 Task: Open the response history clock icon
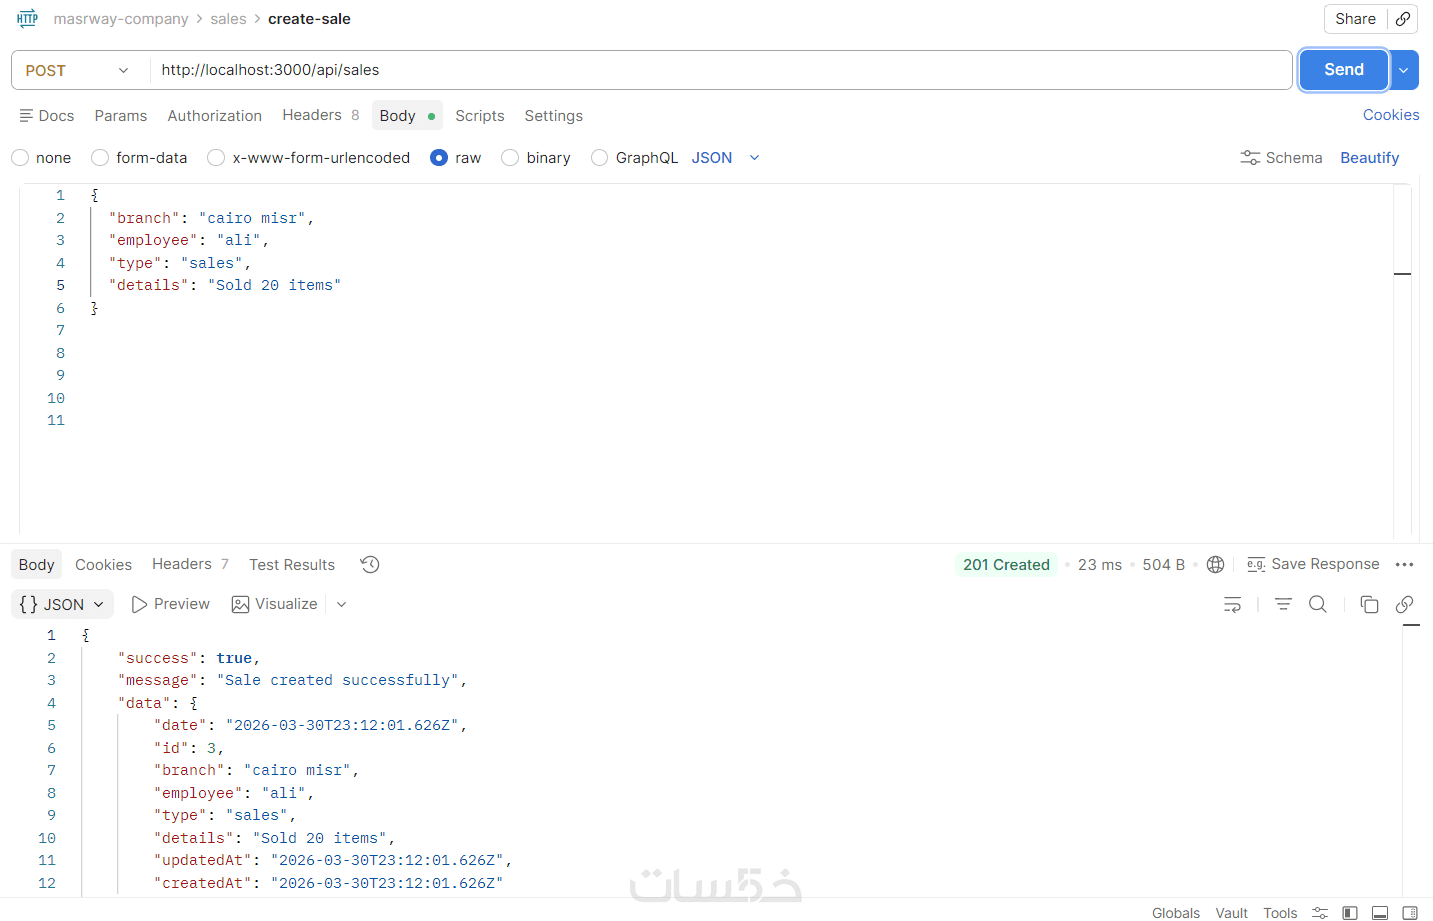click(370, 565)
